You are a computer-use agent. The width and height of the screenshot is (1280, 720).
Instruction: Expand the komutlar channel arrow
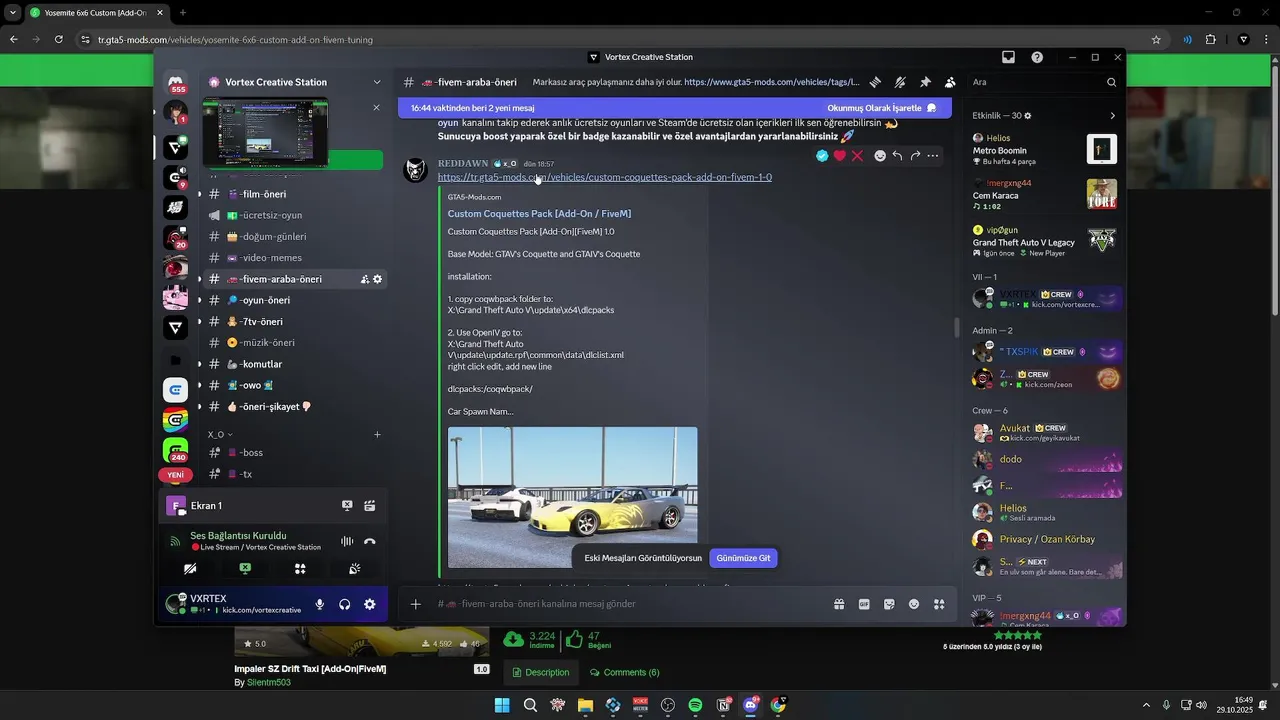point(199,364)
